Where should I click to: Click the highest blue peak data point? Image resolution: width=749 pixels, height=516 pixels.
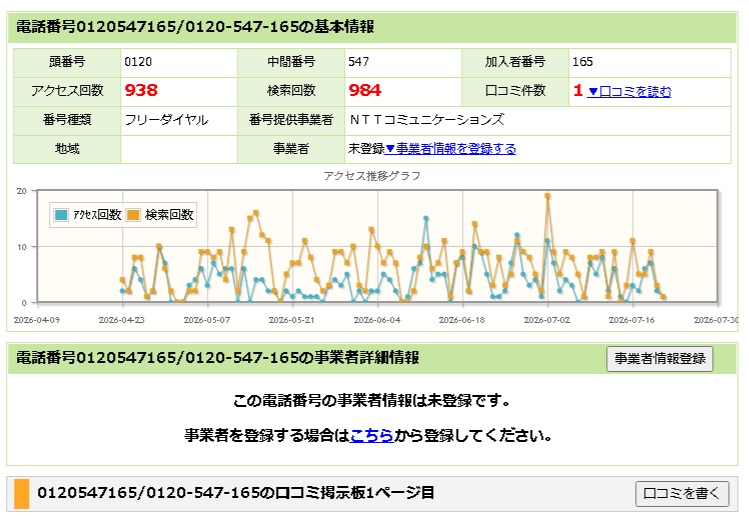(426, 218)
